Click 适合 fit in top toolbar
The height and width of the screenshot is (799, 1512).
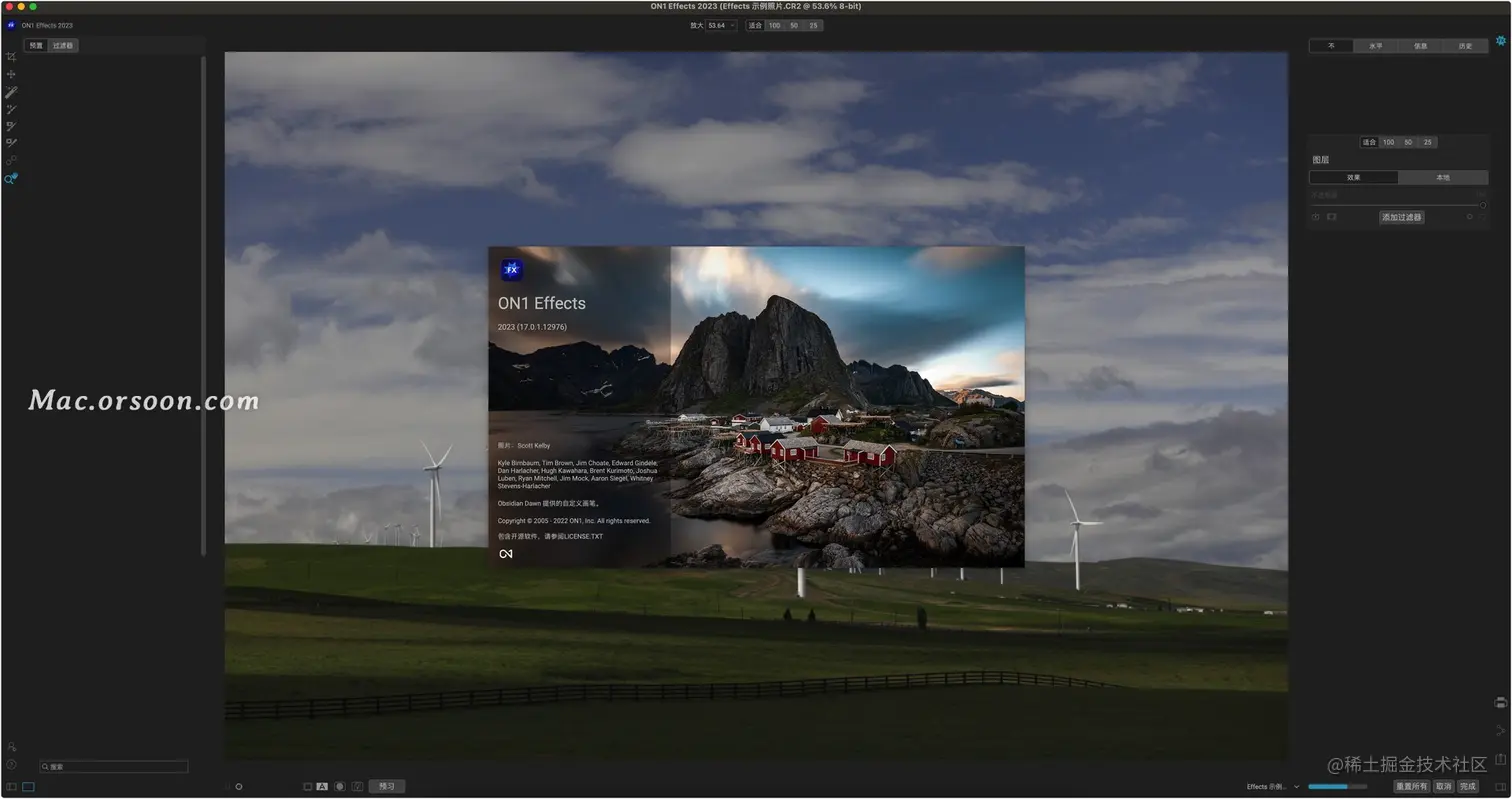tap(755, 25)
